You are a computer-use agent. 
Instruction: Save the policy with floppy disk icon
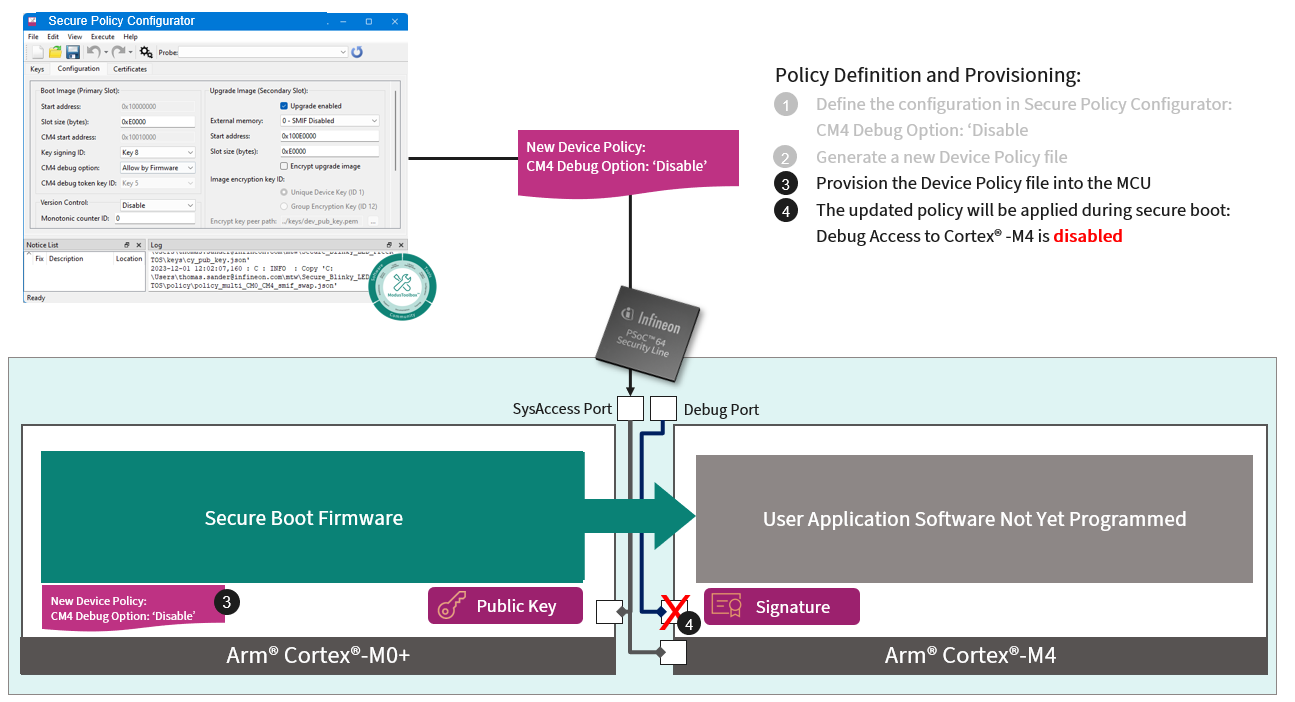[x=73, y=52]
